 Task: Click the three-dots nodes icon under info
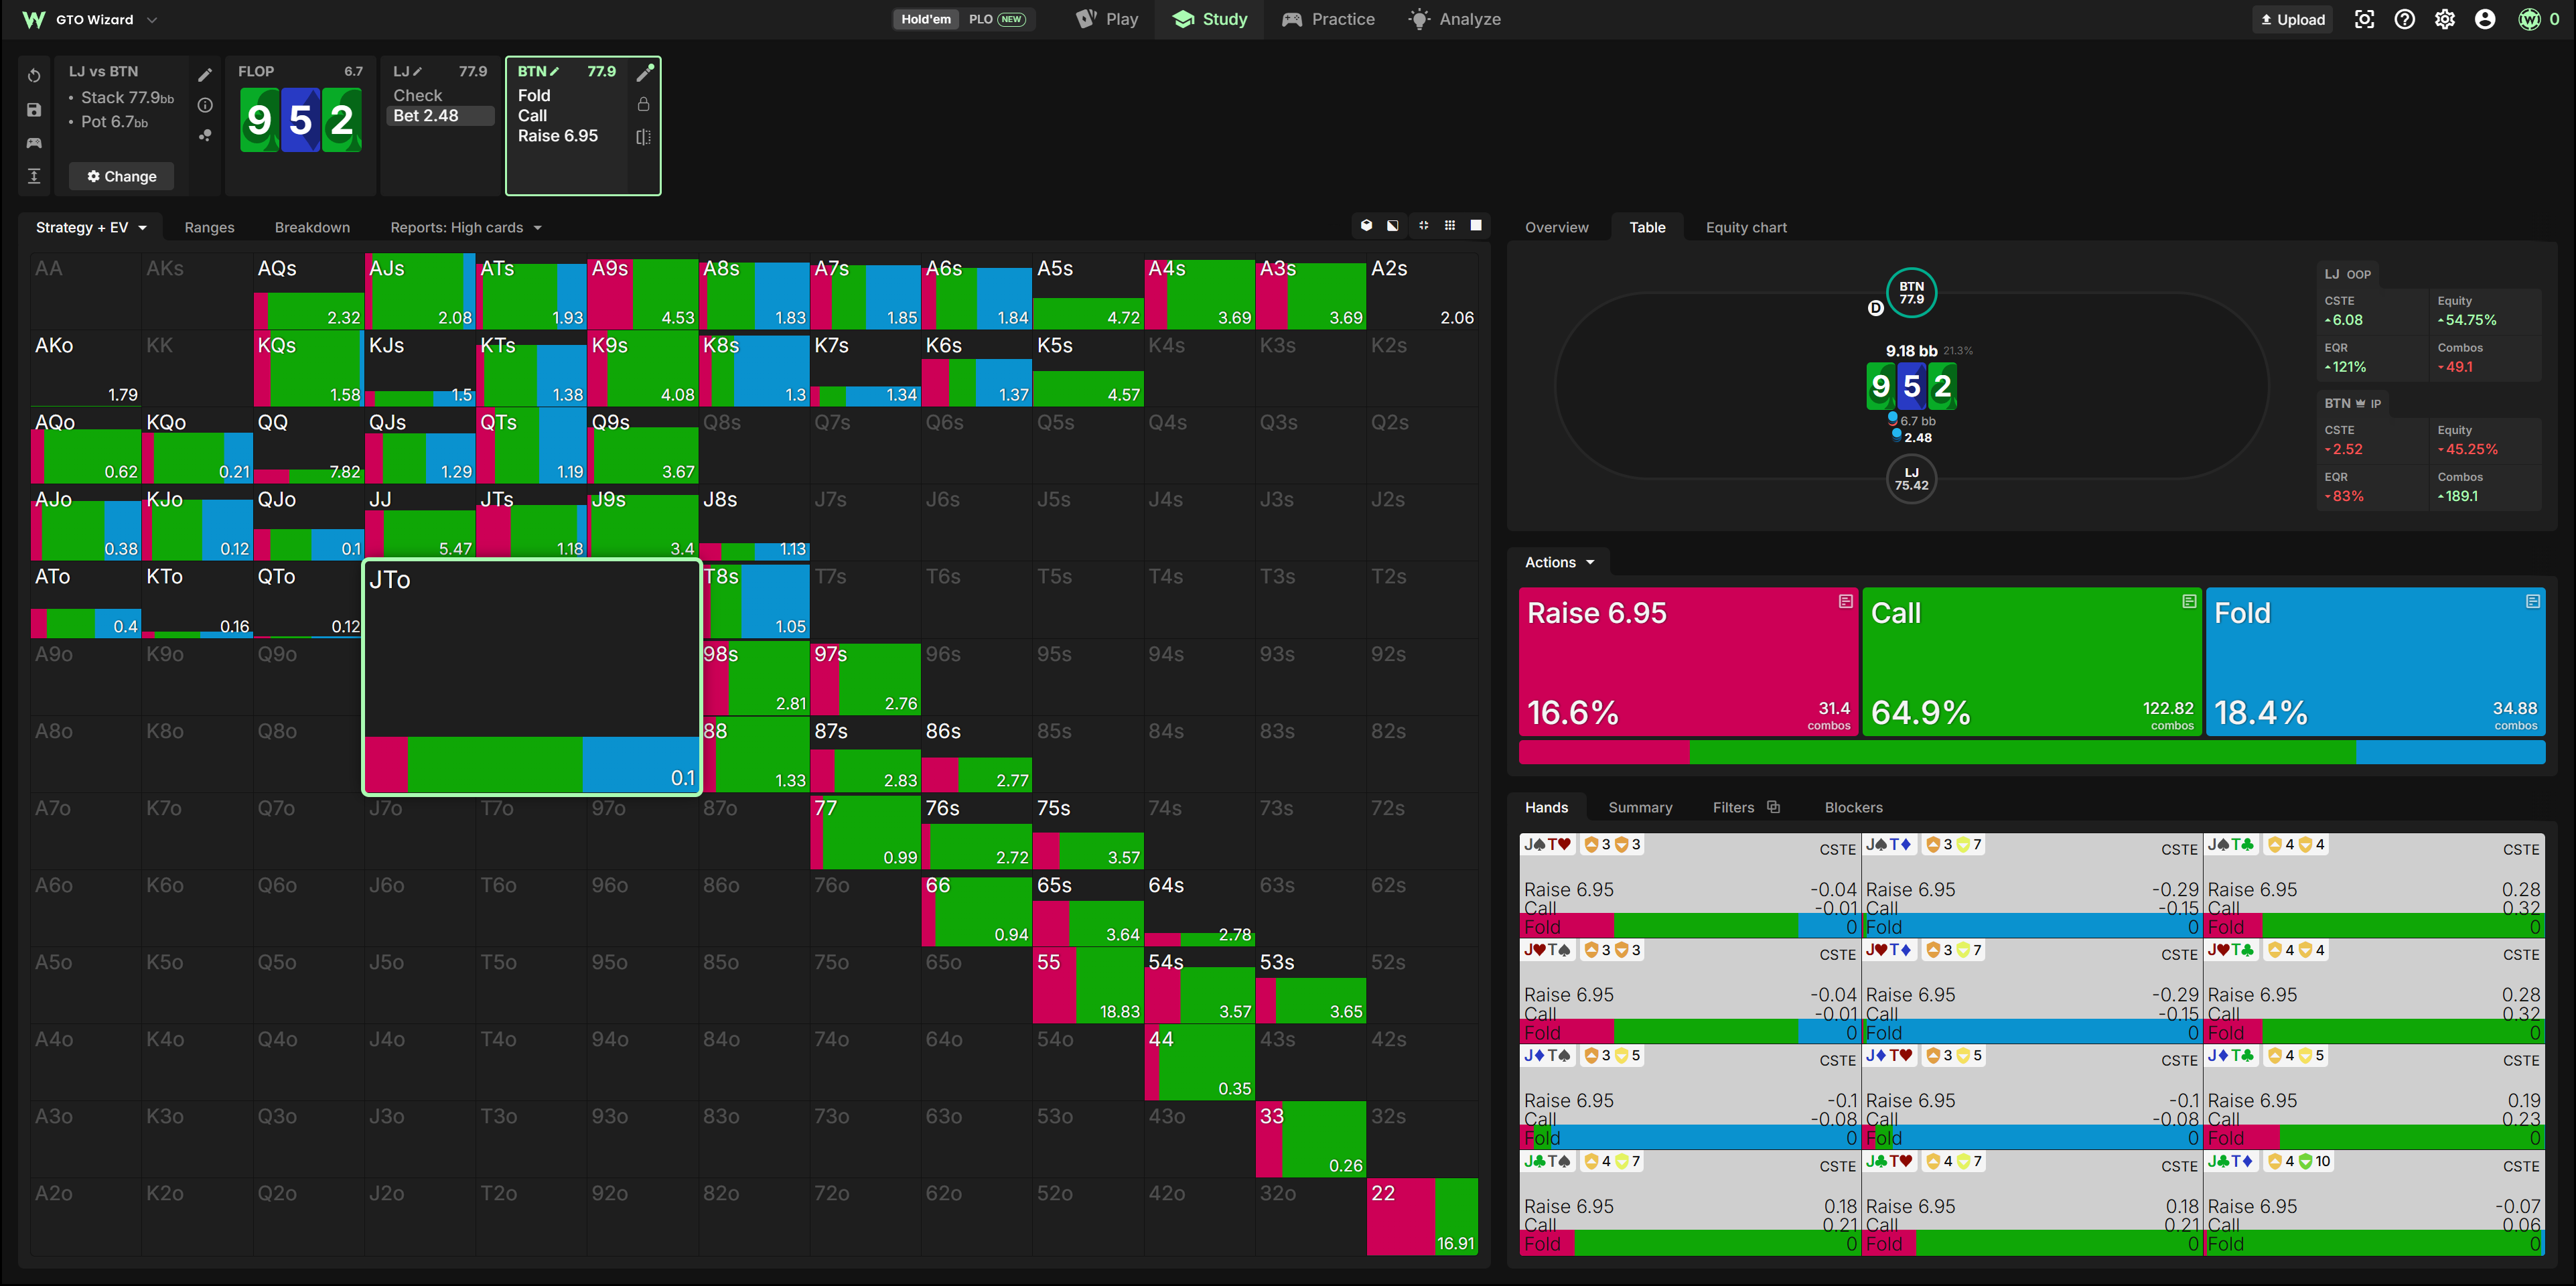click(x=205, y=135)
